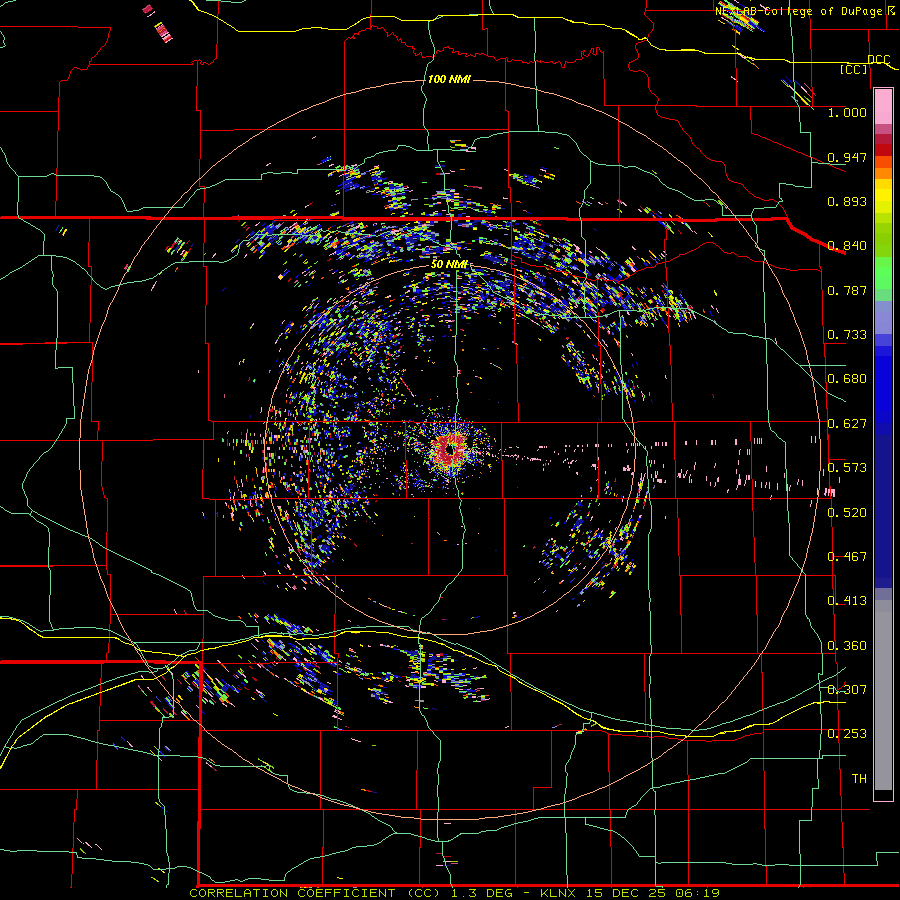900x900 pixels.
Task: Click the 1.000 value on the scale
Action: (847, 113)
